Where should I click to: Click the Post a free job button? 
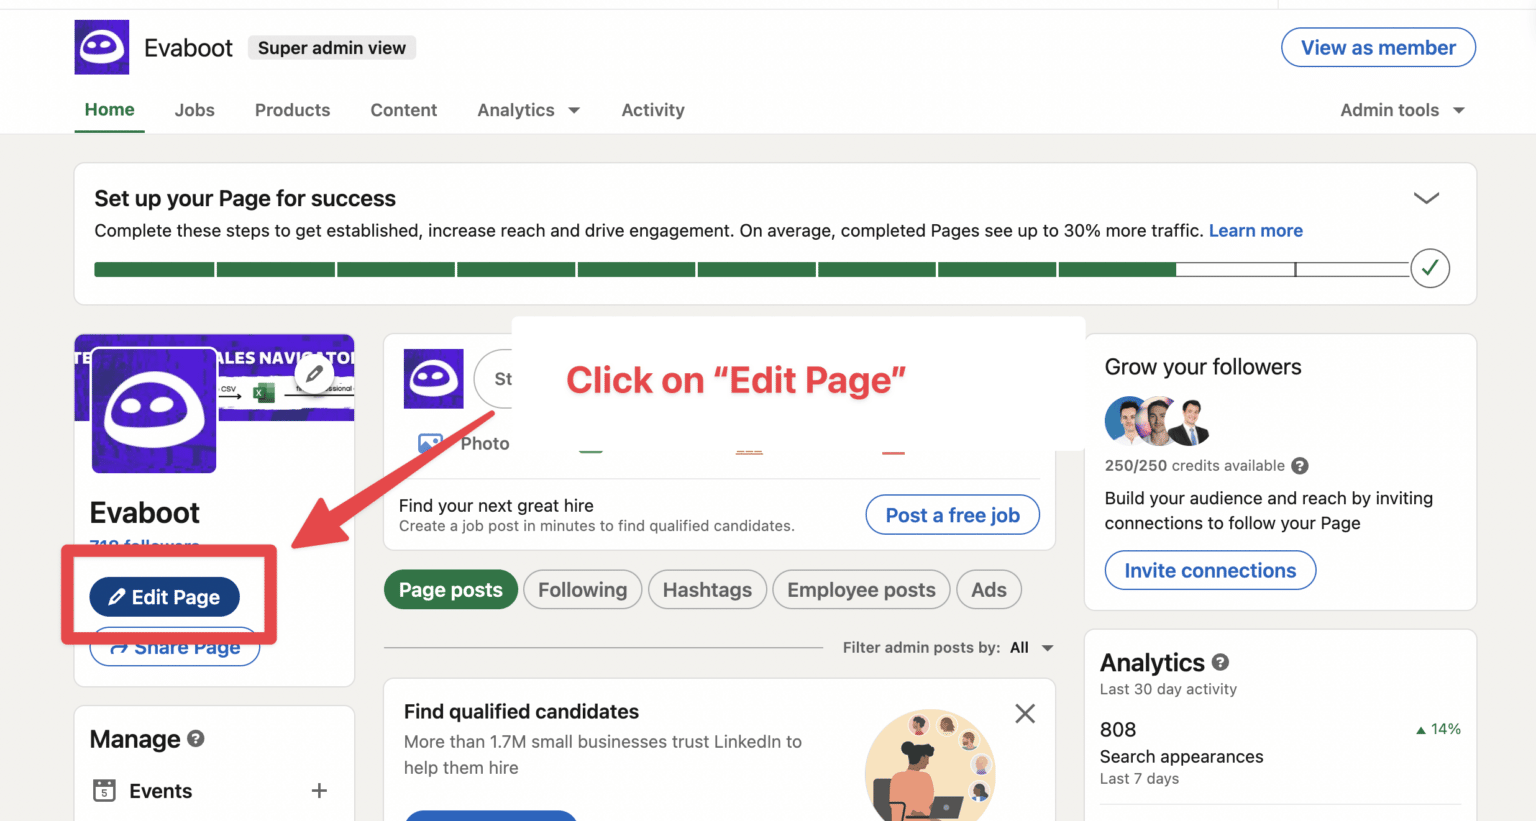pyautogui.click(x=952, y=514)
